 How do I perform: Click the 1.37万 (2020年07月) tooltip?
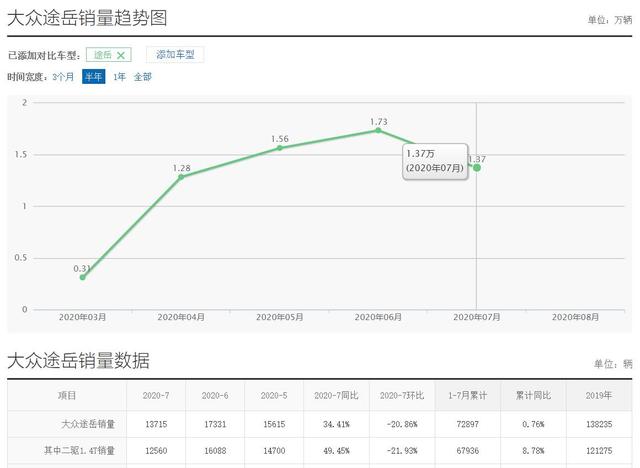435,162
